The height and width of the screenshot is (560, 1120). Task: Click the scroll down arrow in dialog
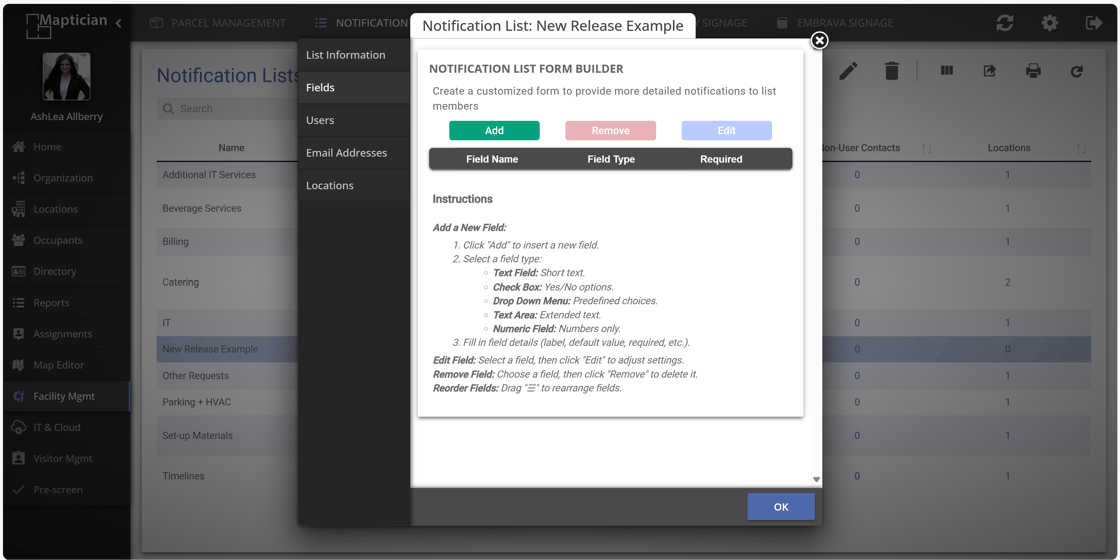point(816,480)
